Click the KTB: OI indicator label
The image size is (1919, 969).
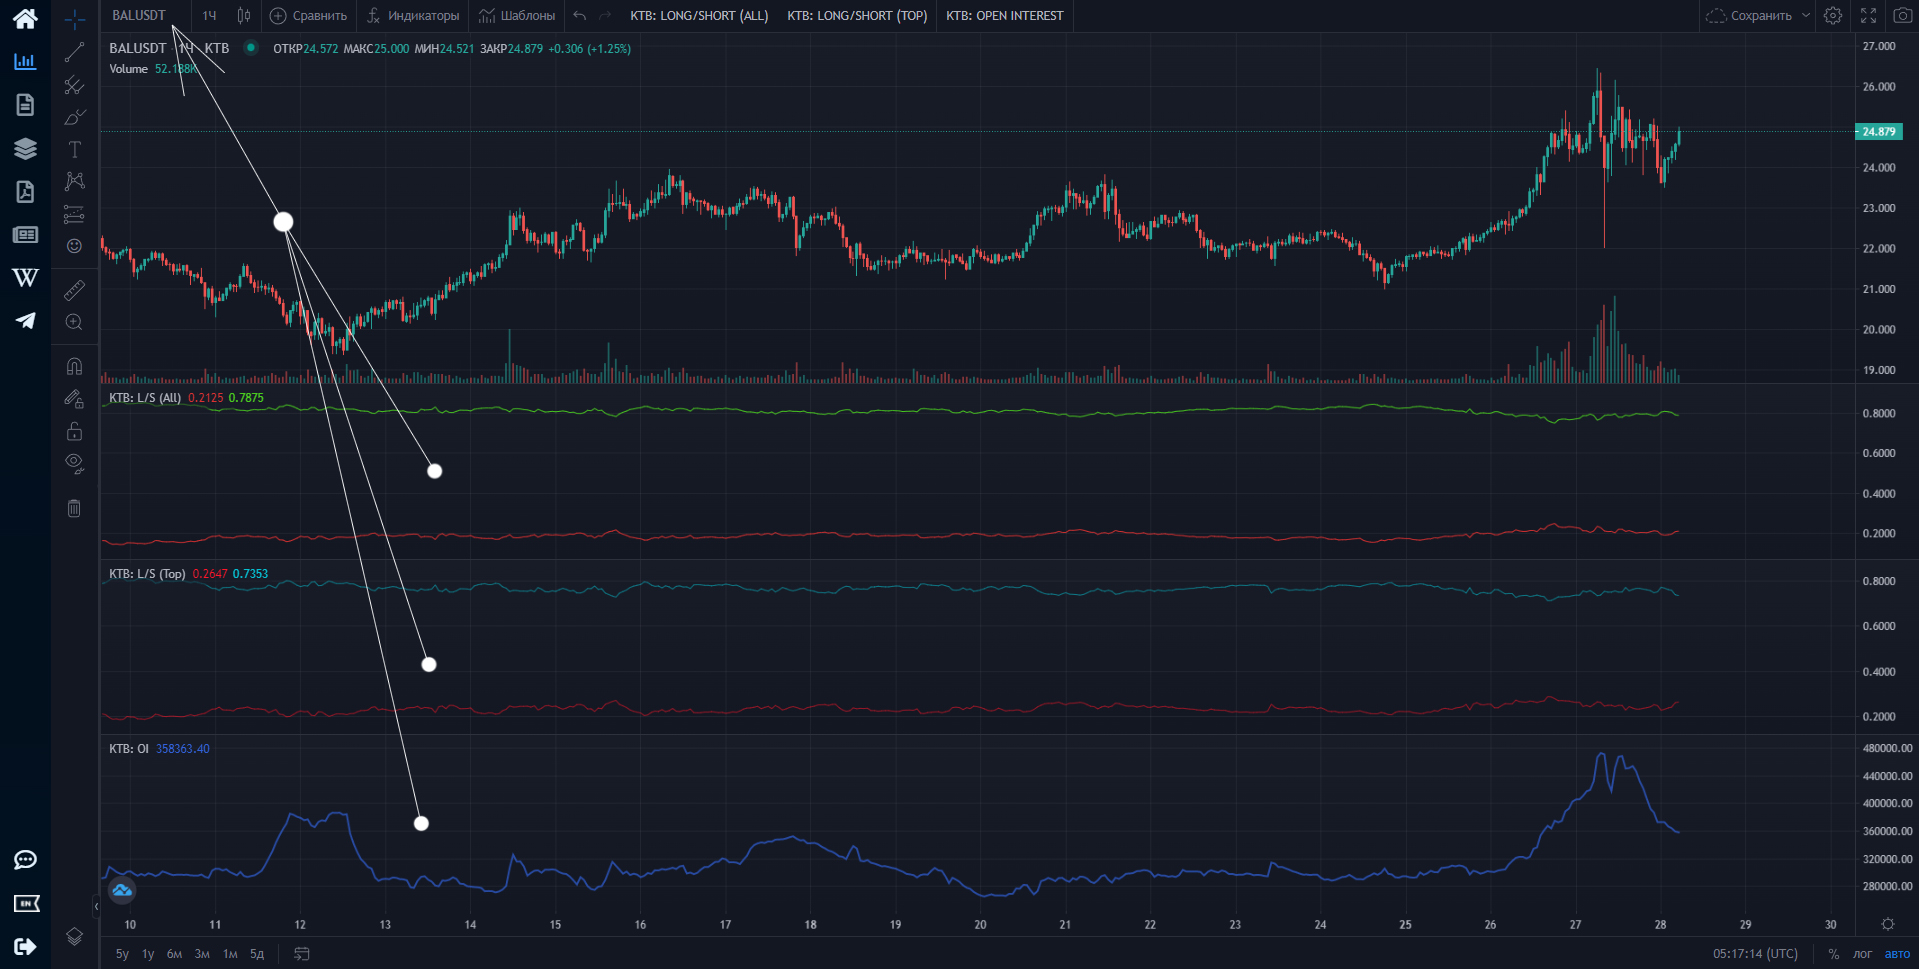click(129, 749)
